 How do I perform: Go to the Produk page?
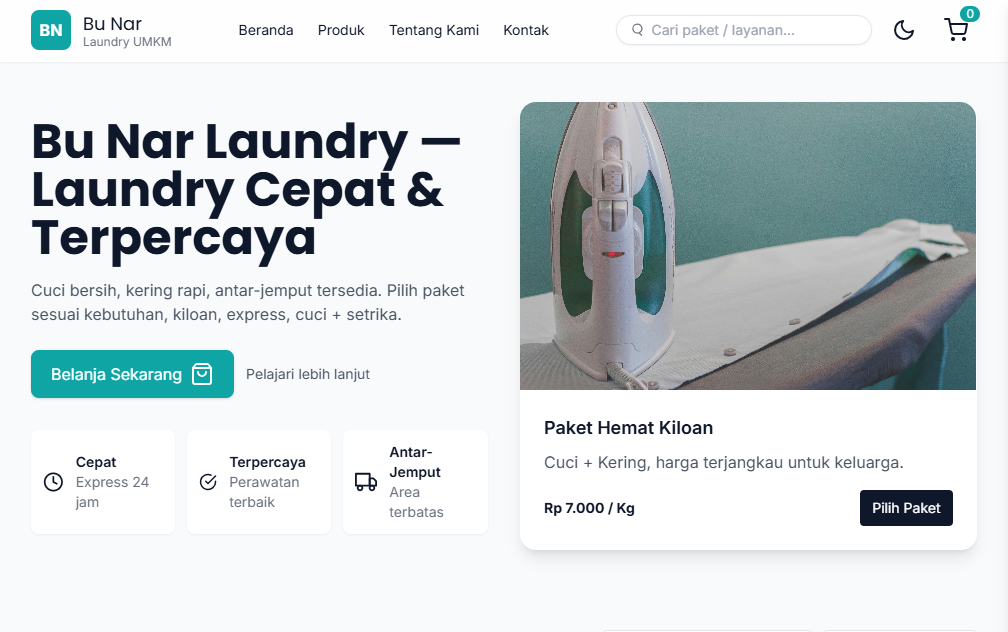tap(341, 30)
